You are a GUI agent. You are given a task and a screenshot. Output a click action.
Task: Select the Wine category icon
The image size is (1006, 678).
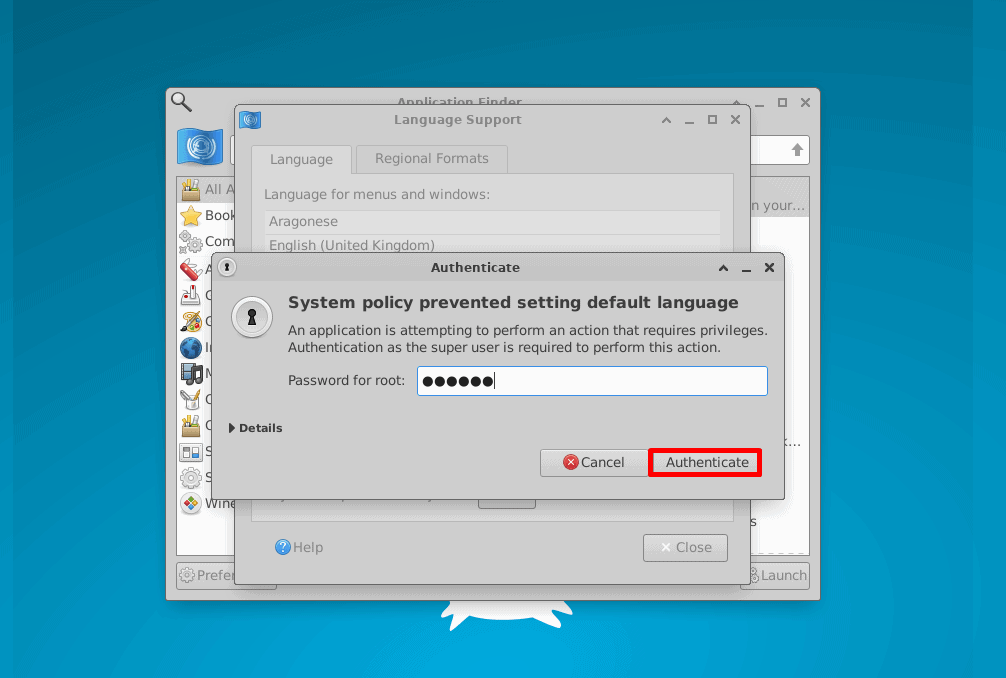[x=191, y=504]
